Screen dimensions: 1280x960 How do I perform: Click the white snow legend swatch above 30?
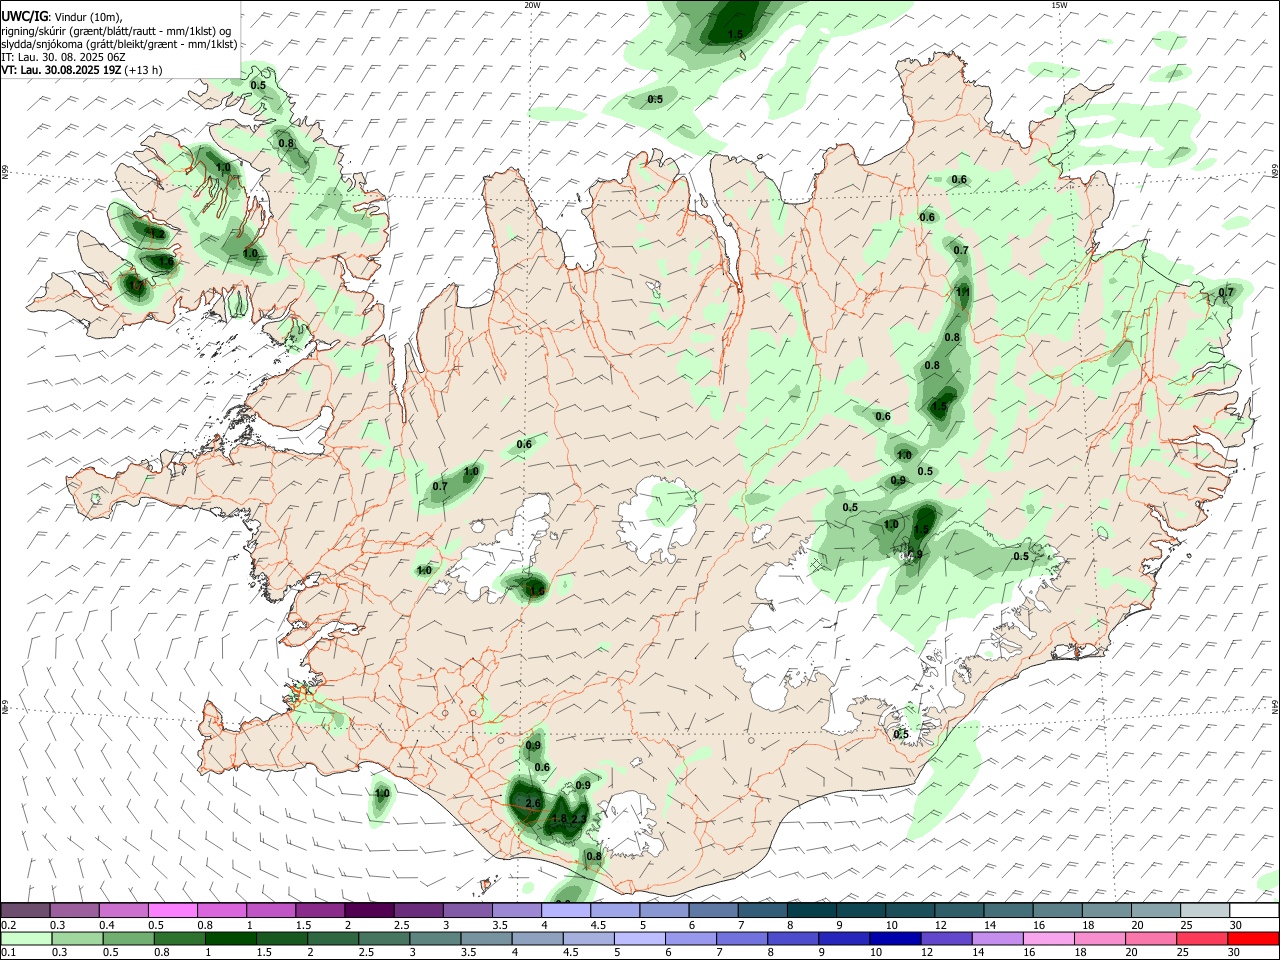tap(1254, 911)
